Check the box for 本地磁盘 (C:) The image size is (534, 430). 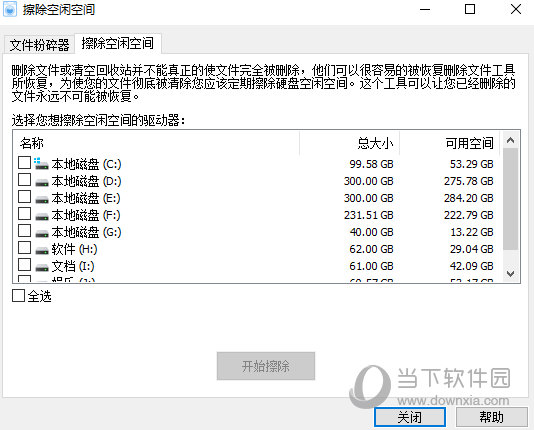pos(25,162)
